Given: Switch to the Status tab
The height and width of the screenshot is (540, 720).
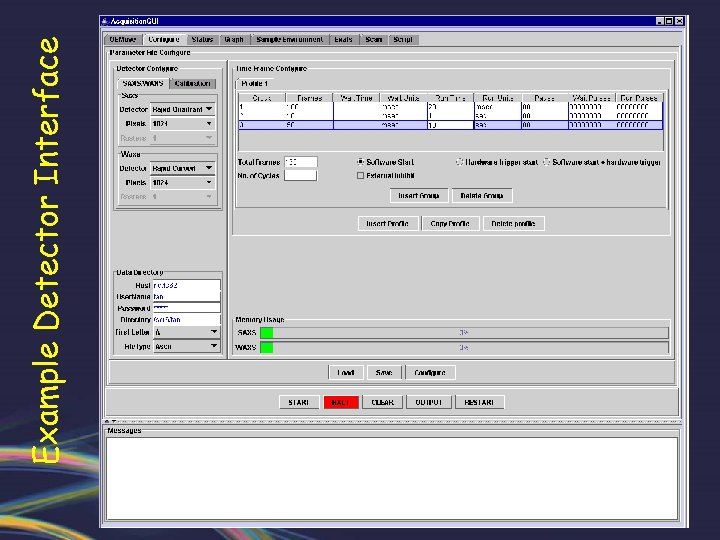Looking at the screenshot, I should coord(202,39).
